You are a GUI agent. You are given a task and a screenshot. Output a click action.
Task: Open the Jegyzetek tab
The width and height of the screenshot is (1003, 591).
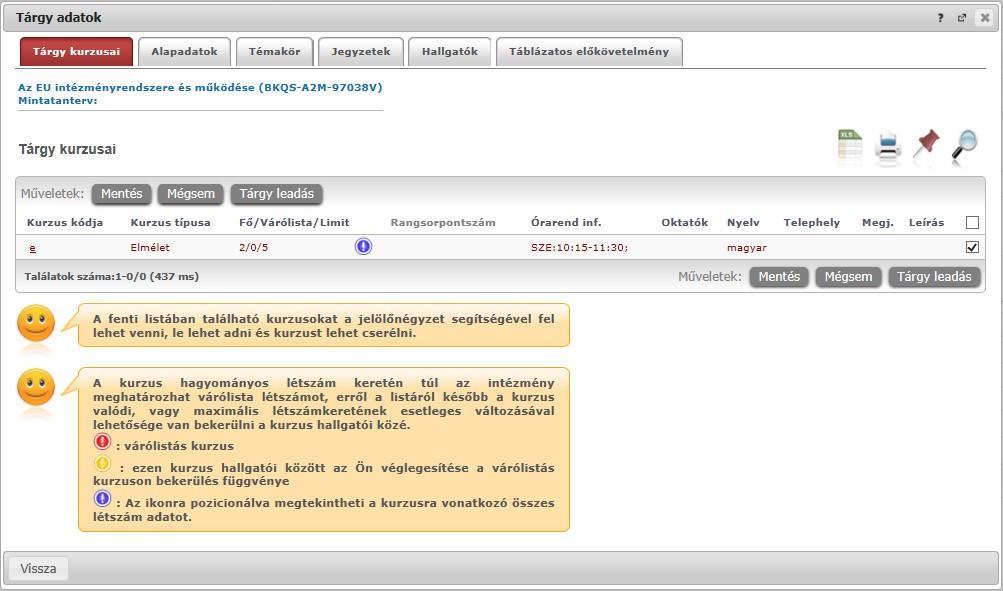click(x=361, y=52)
